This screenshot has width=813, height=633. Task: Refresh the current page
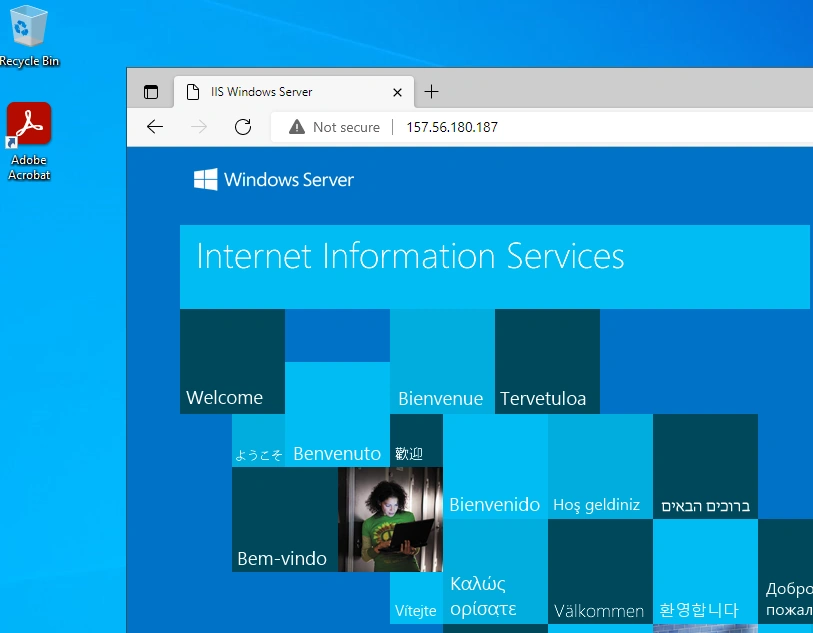(x=243, y=126)
